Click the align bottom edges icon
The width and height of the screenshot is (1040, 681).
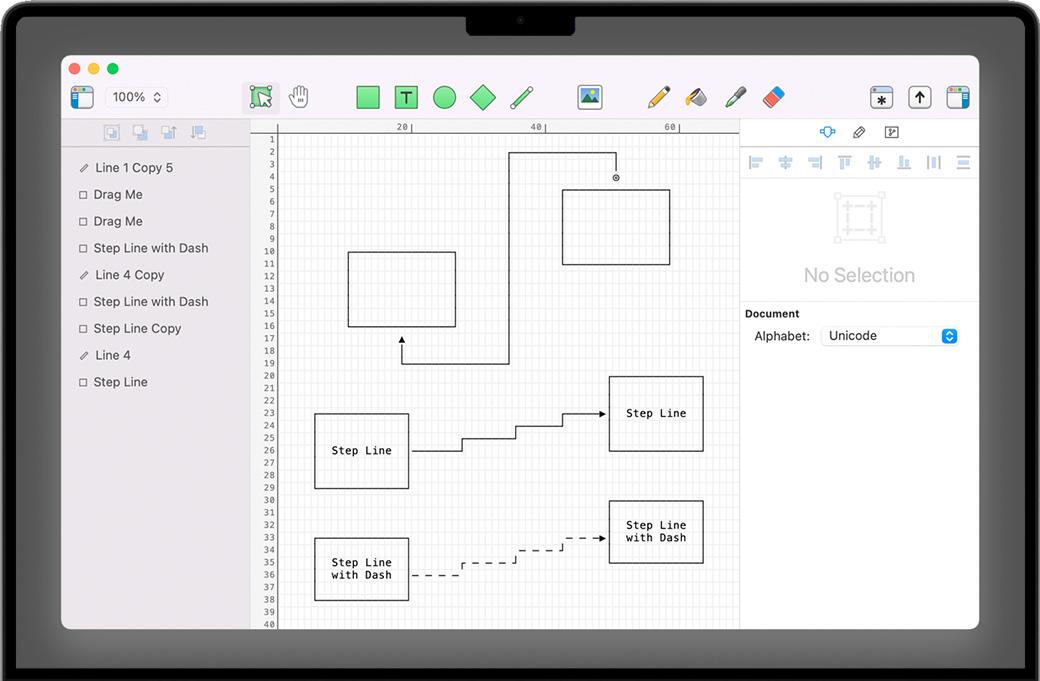(x=904, y=162)
